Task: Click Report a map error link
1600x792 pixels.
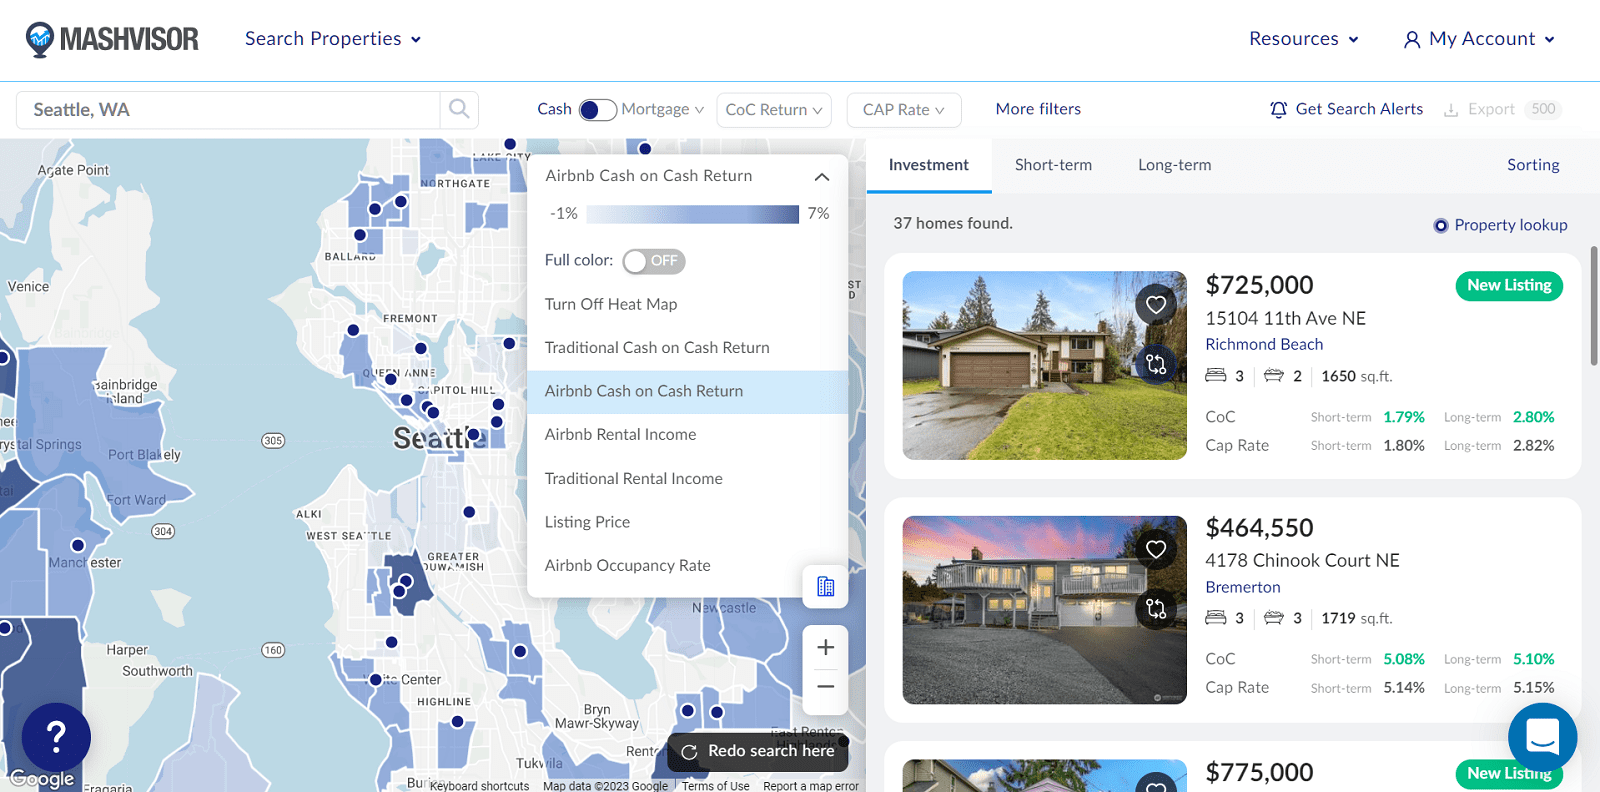Action: tap(811, 786)
